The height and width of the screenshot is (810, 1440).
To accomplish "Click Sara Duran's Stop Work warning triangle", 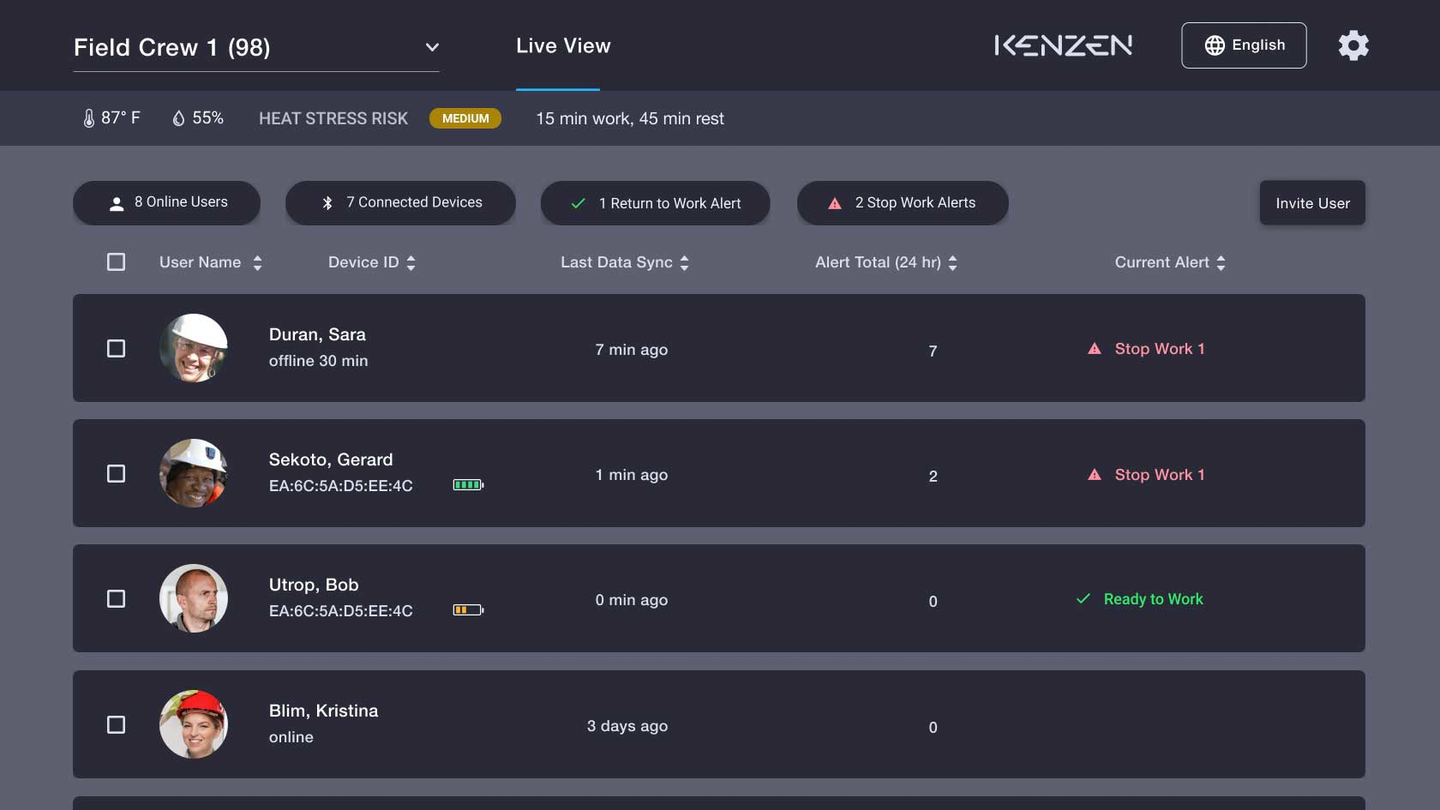I will pyautogui.click(x=1094, y=349).
